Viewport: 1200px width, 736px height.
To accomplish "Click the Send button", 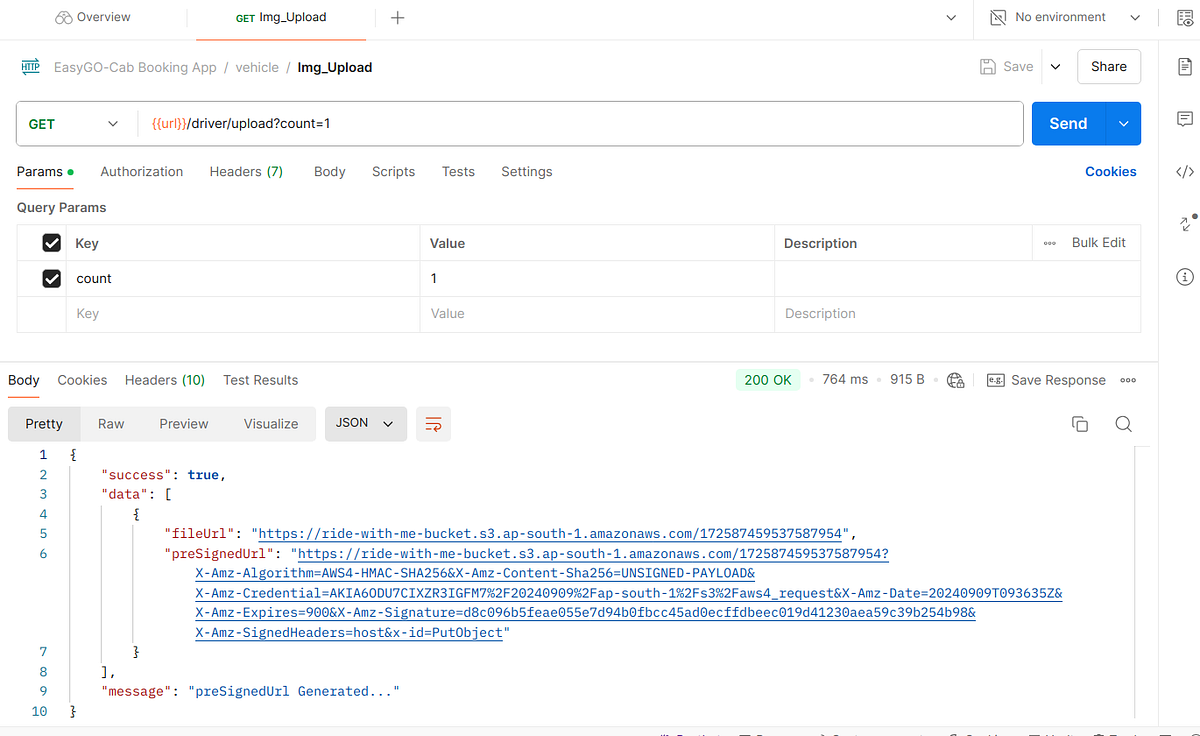I will 1067,123.
